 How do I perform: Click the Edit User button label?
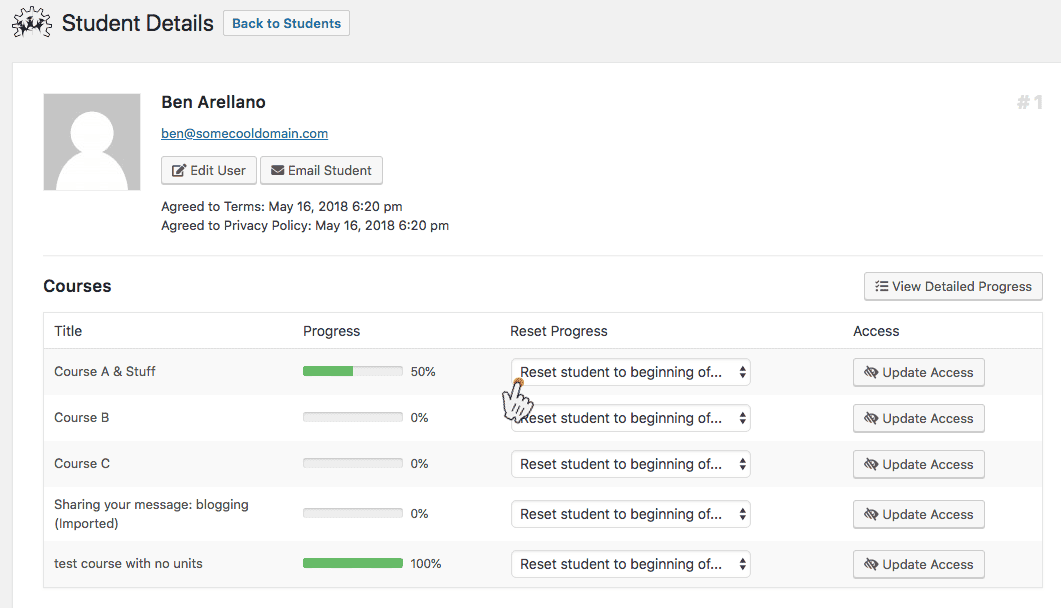(218, 170)
